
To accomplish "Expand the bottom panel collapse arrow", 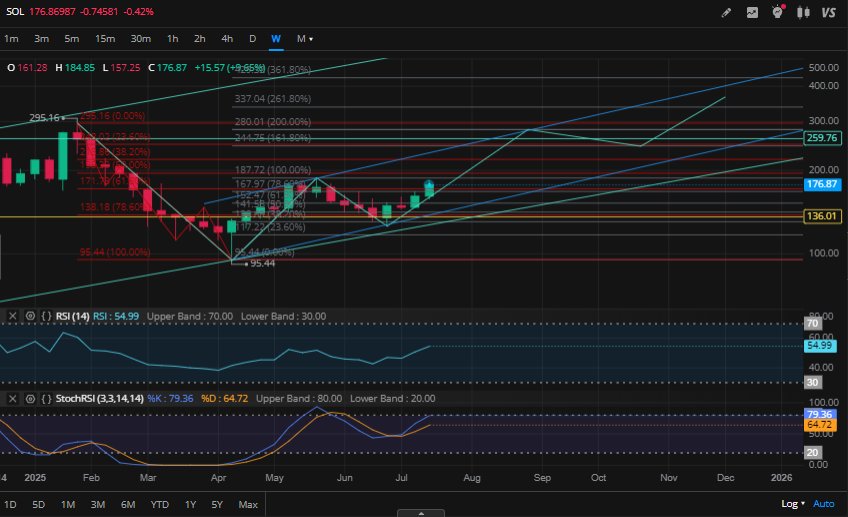I will pos(421,513).
